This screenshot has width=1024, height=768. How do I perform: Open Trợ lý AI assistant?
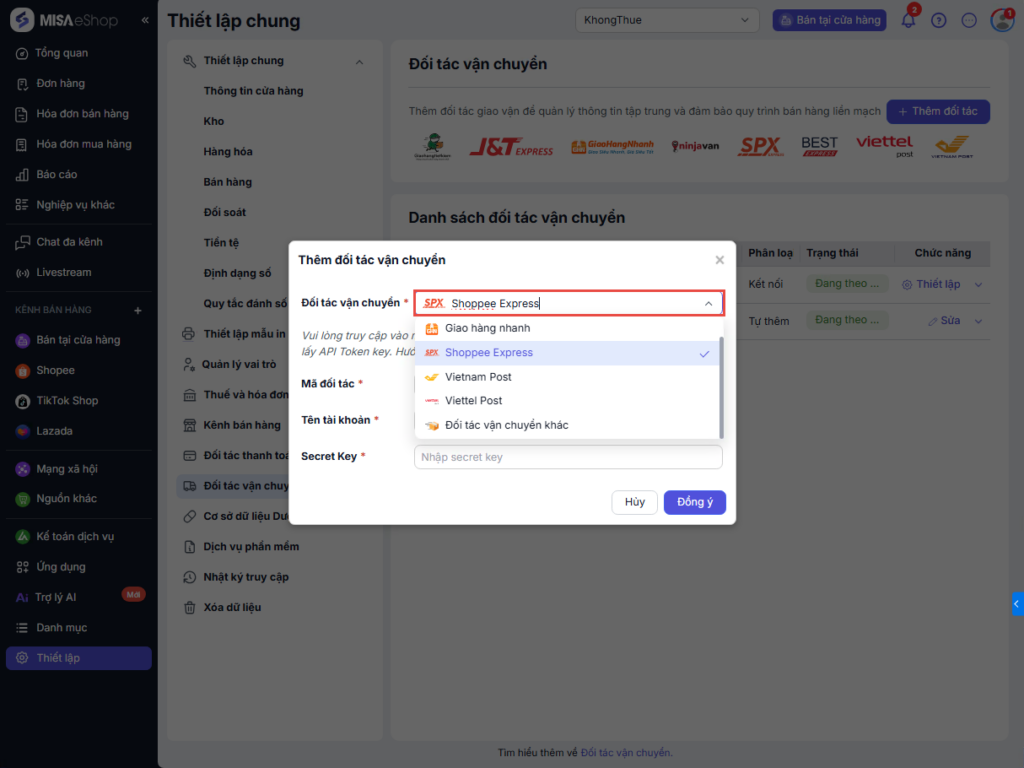[x=56, y=597]
